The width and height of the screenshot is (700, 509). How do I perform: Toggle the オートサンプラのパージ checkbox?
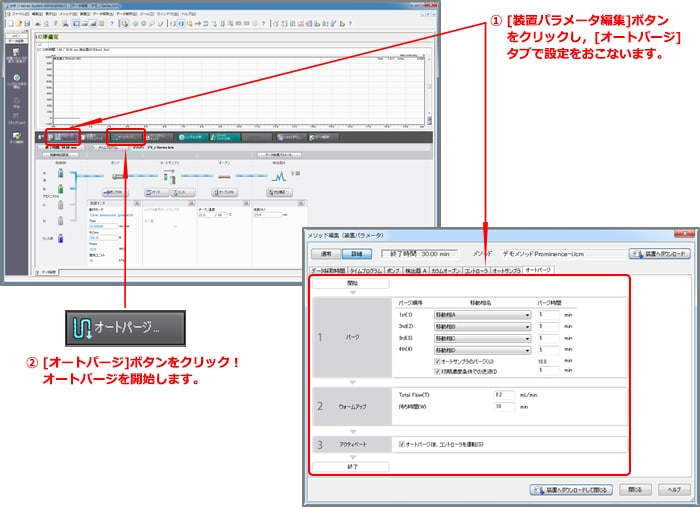437,361
